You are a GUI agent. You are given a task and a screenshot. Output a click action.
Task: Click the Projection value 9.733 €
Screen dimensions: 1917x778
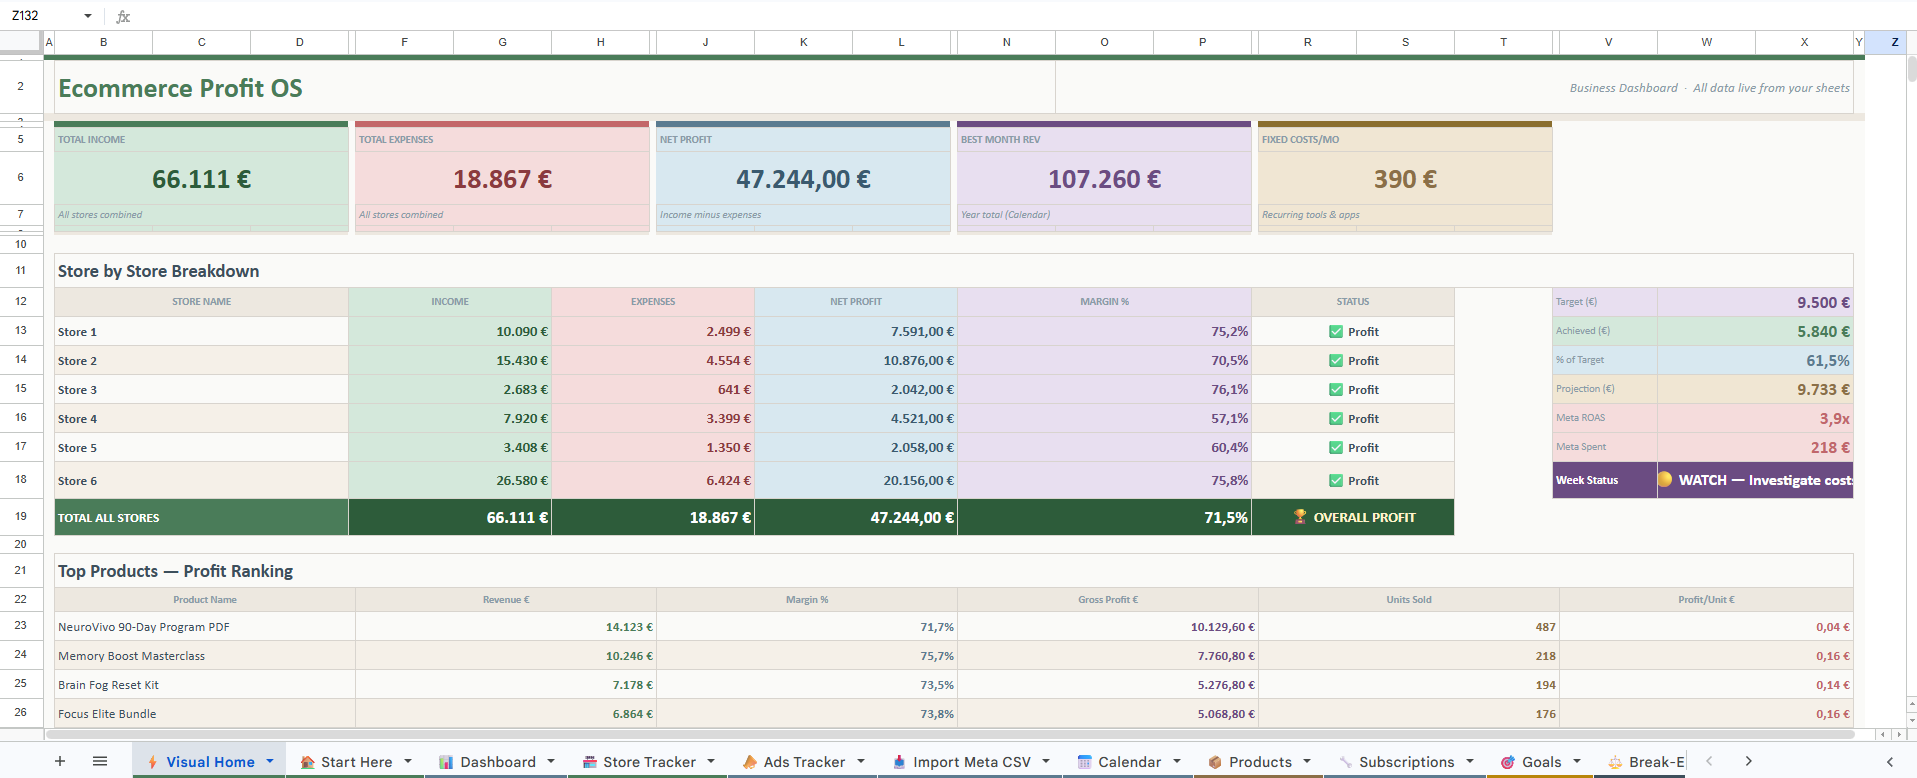pyautogui.click(x=1755, y=389)
